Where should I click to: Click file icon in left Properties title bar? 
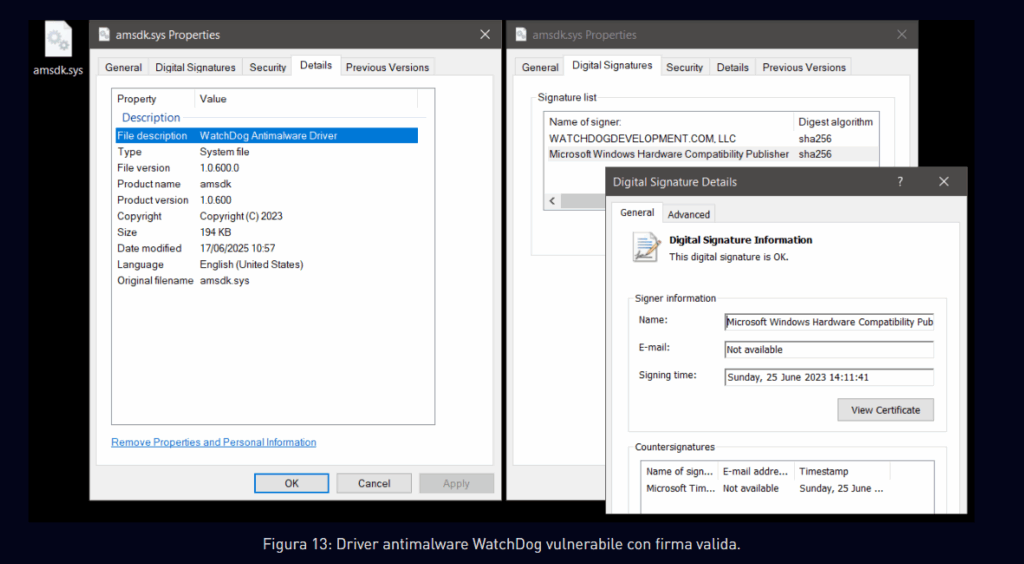[104, 35]
